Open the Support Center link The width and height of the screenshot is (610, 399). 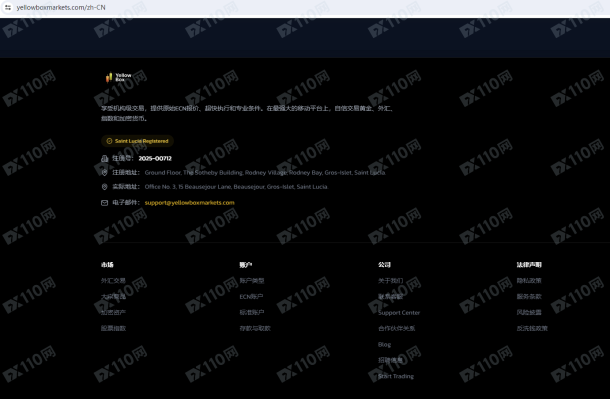[399, 312]
